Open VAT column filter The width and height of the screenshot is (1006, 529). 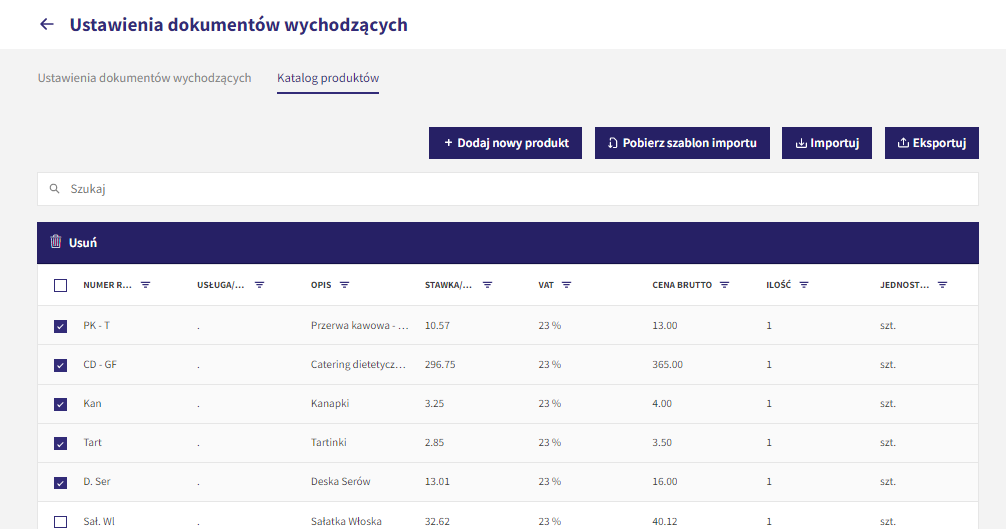tap(567, 285)
